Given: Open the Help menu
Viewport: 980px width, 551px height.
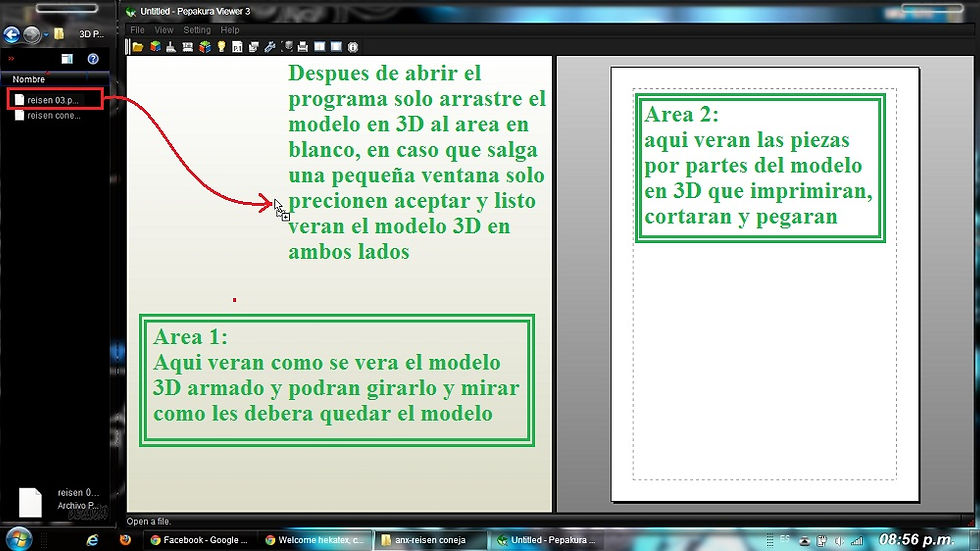Looking at the screenshot, I should pyautogui.click(x=230, y=30).
